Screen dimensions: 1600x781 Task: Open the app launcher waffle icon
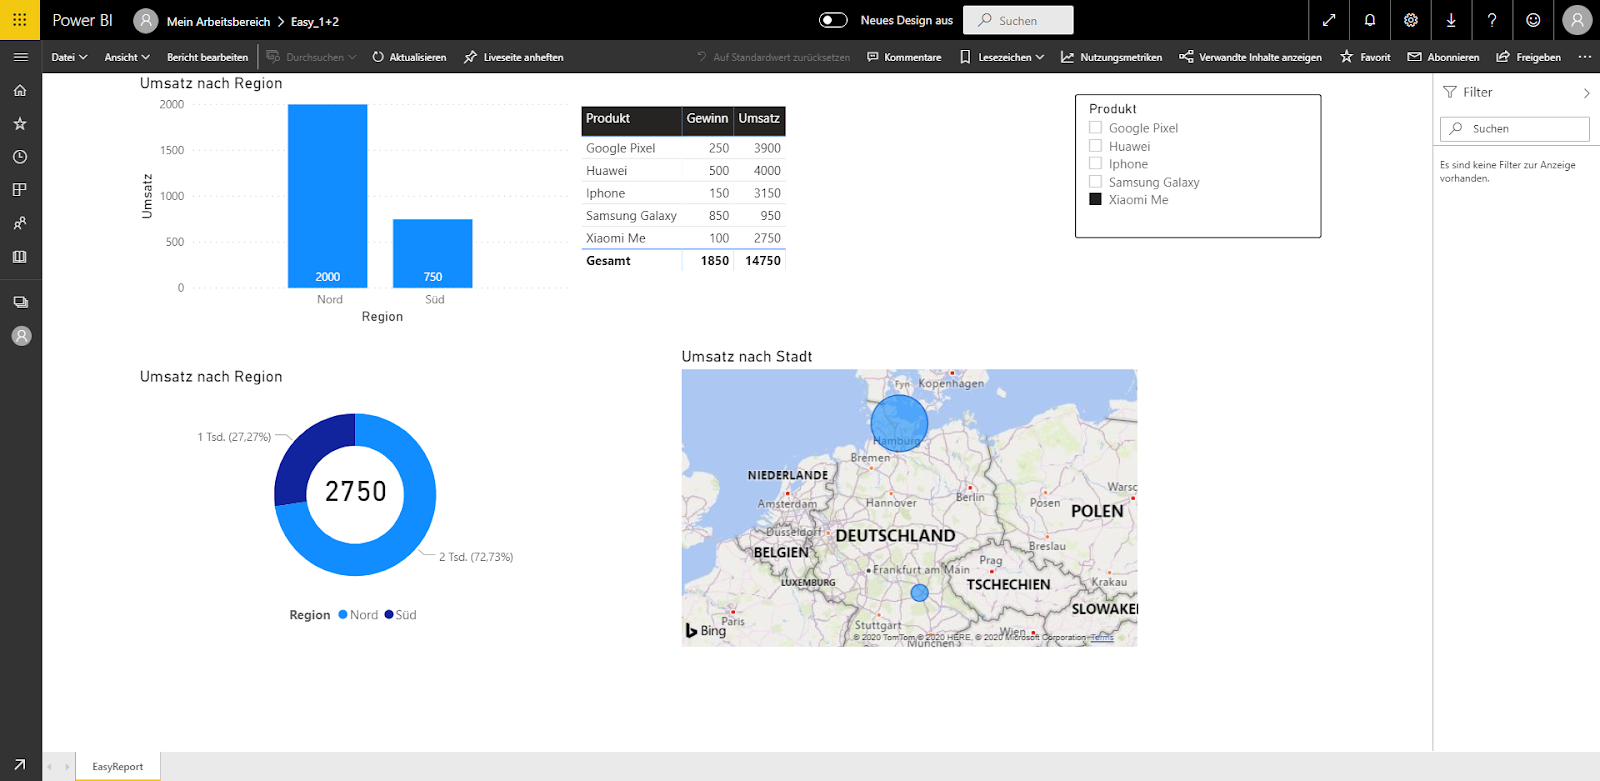tap(20, 20)
